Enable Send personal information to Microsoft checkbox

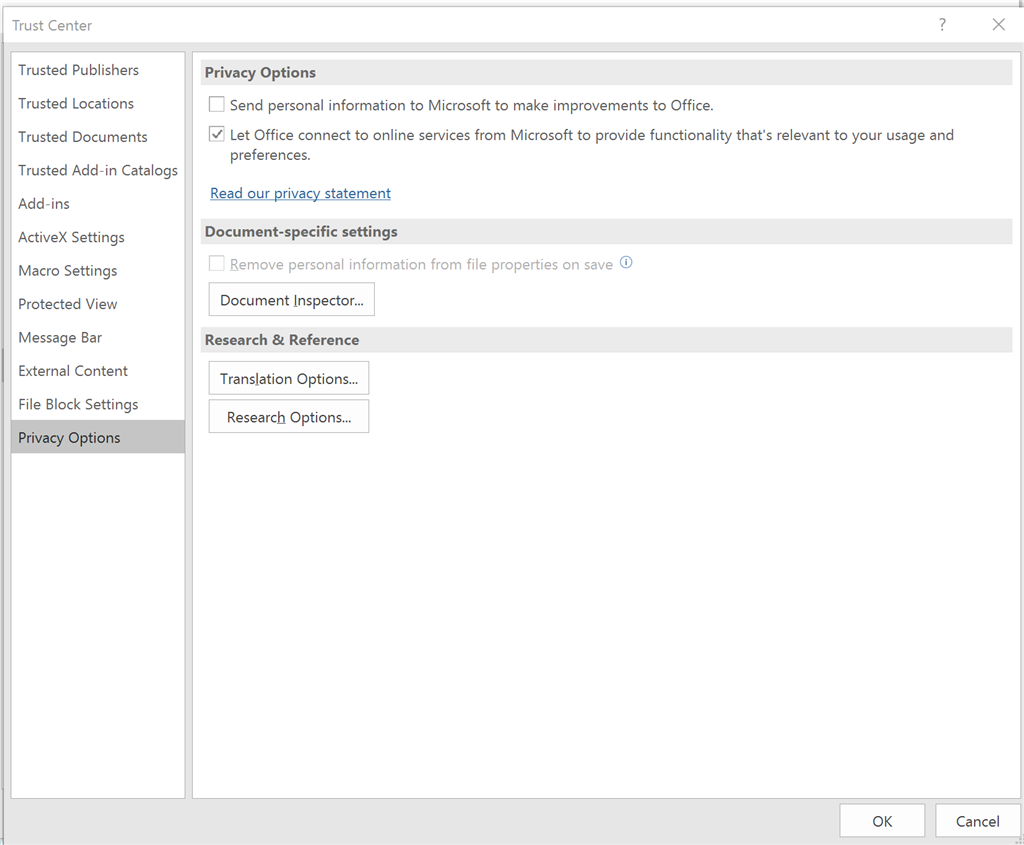coord(216,104)
